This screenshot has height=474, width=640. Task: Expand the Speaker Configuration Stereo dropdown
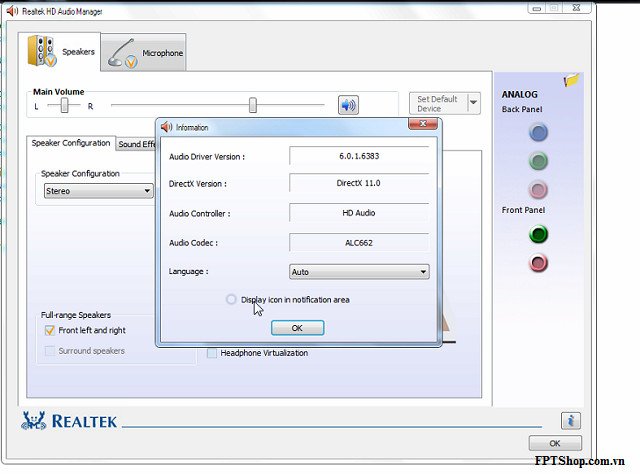point(98,190)
